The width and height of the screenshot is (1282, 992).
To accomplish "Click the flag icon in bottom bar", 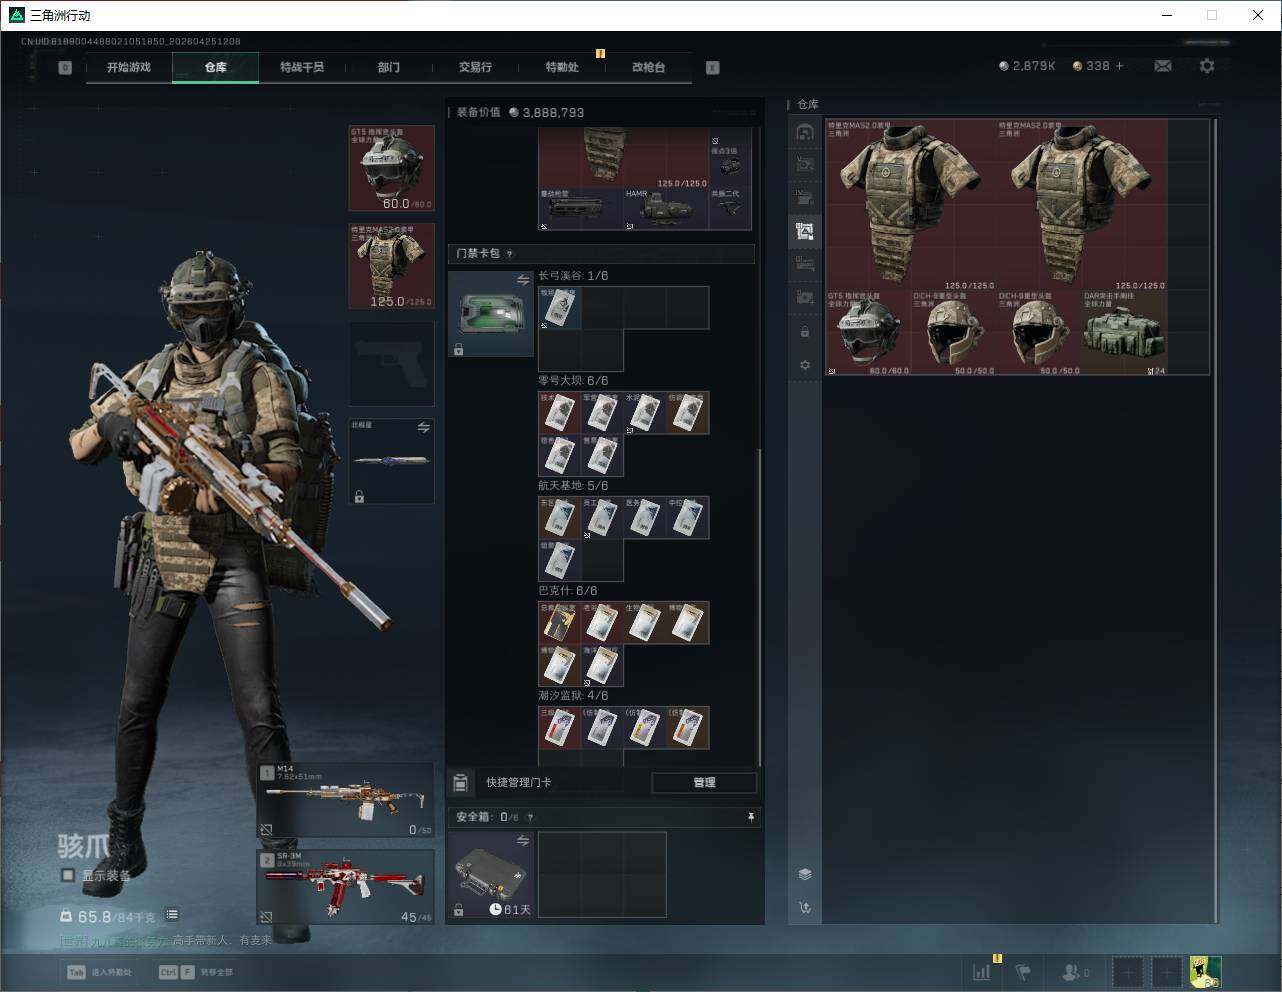I will [1023, 971].
